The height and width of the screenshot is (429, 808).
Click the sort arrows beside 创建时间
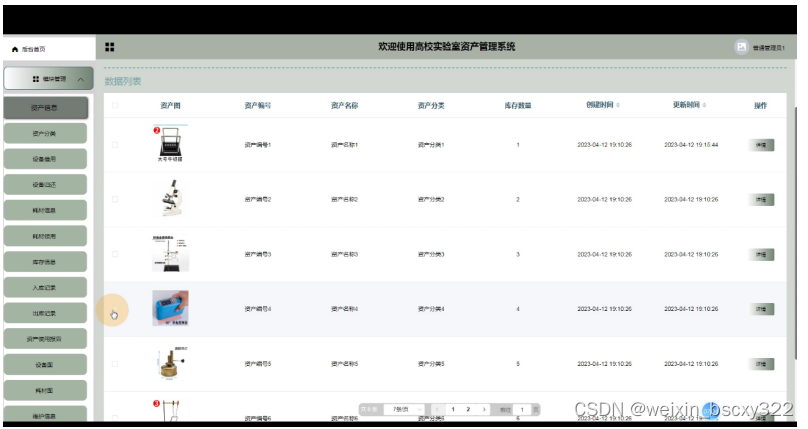point(618,105)
